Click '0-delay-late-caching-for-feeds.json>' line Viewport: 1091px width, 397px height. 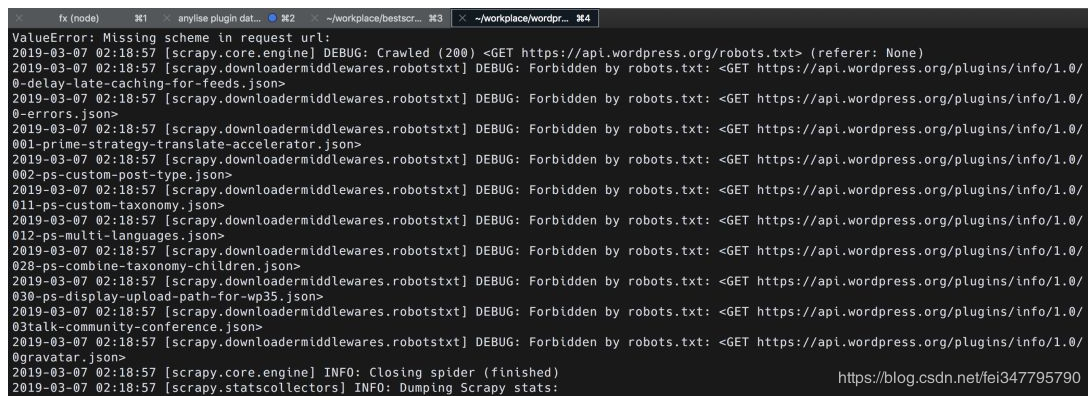(148, 83)
